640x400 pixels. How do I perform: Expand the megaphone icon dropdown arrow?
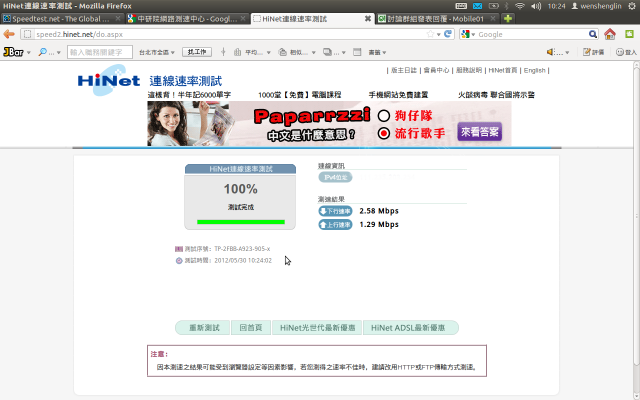[567, 53]
